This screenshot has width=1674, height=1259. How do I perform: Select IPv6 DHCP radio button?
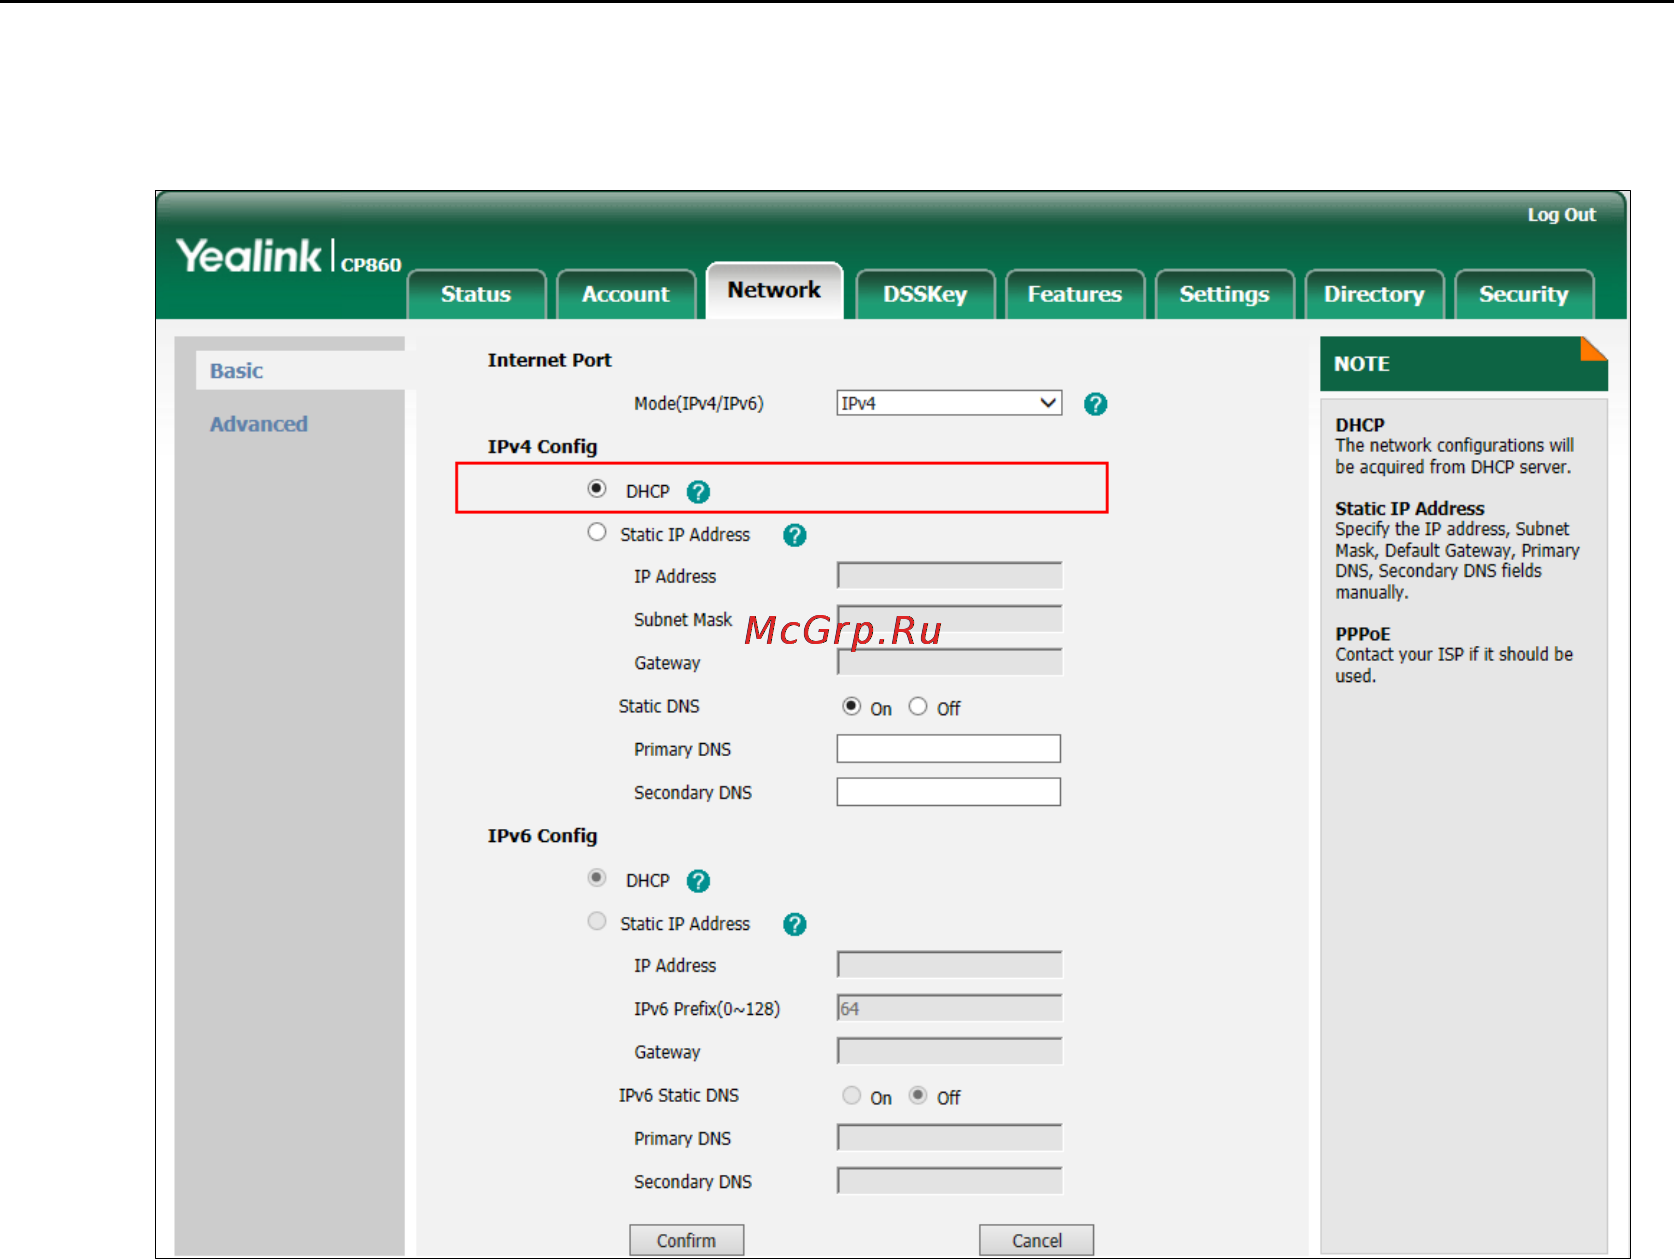coord(597,878)
